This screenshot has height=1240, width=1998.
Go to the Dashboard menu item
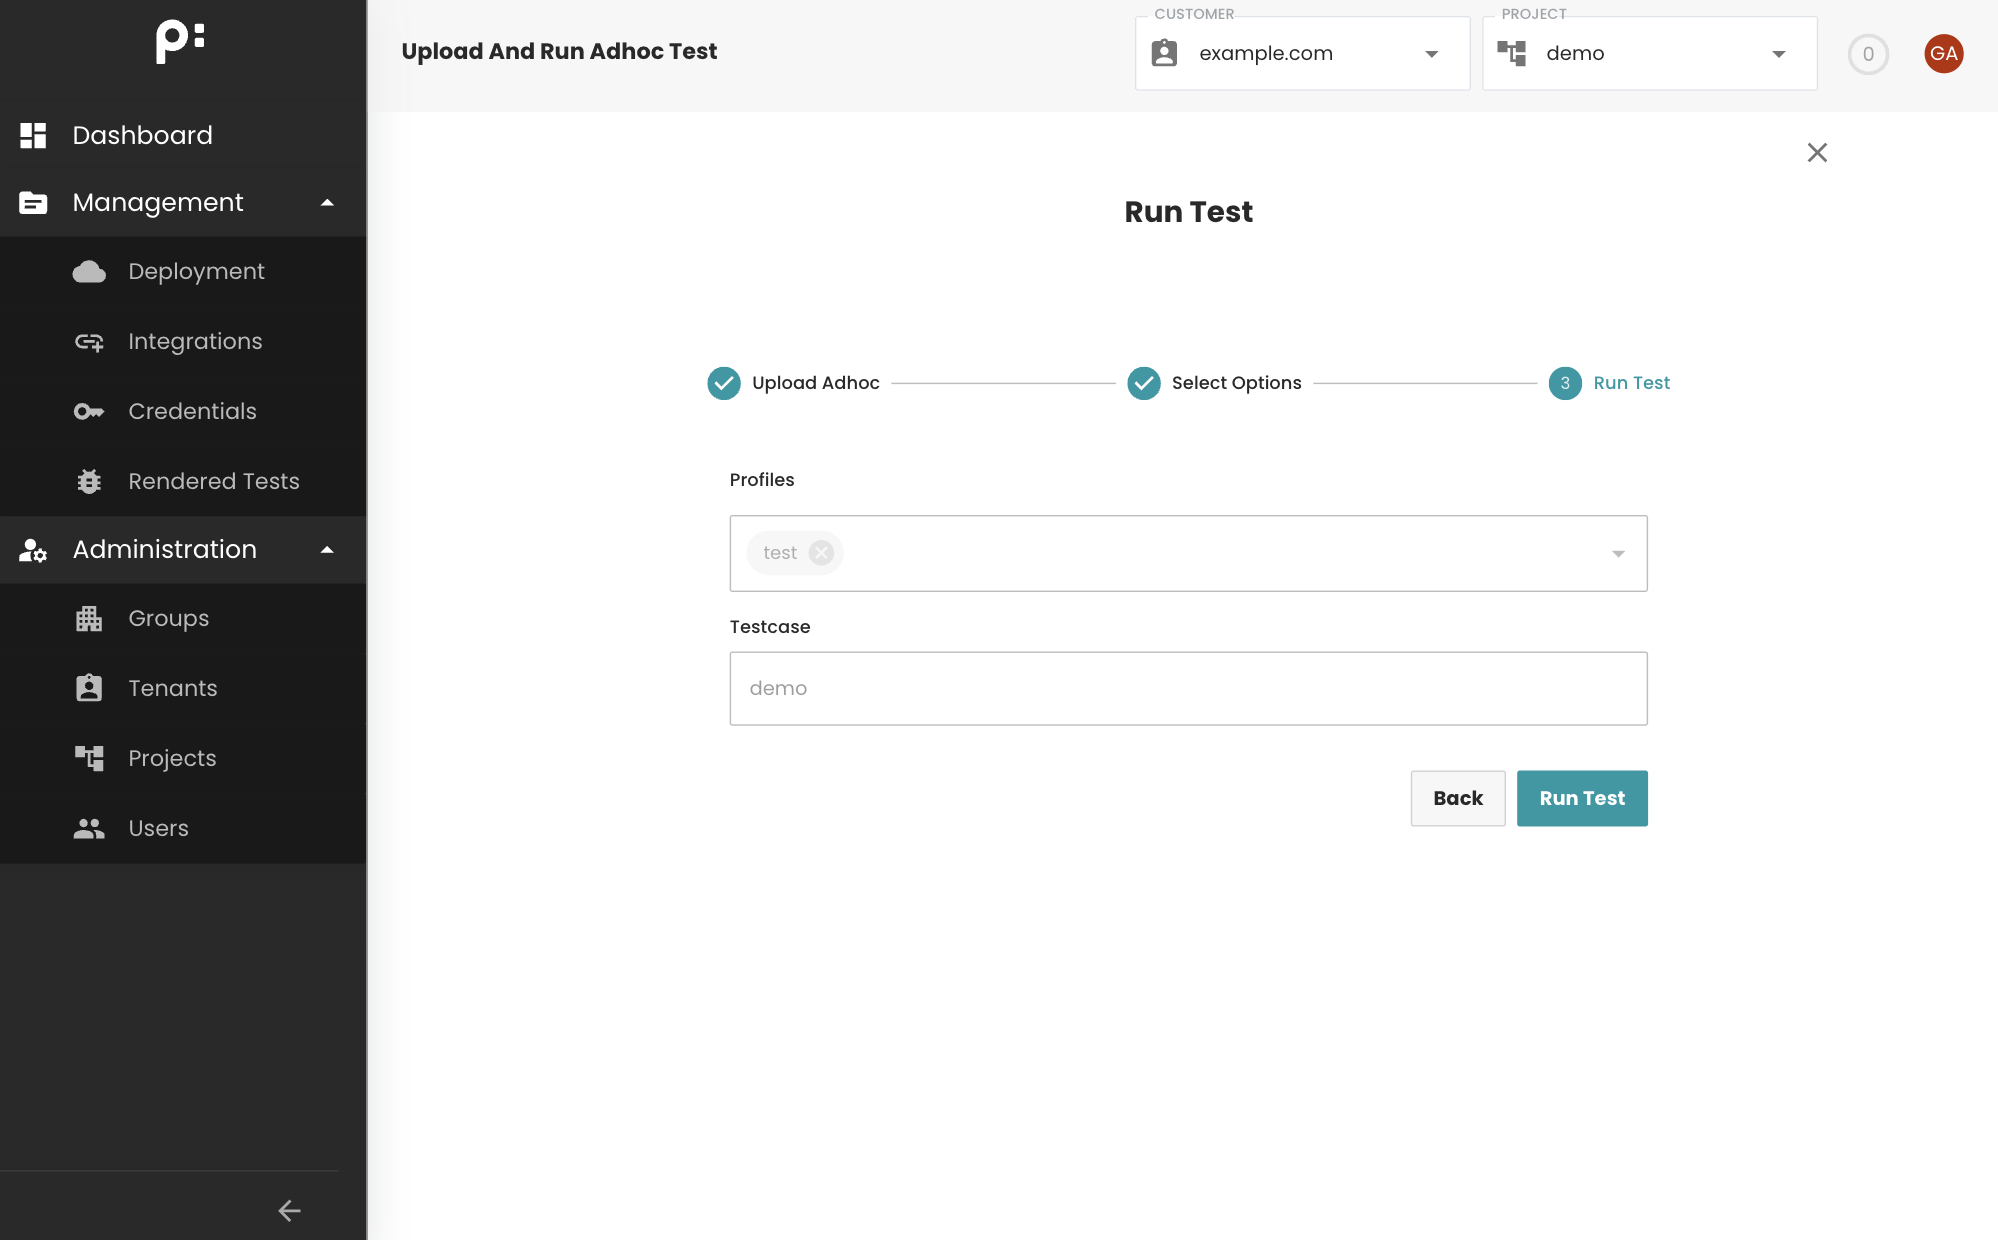(x=142, y=135)
